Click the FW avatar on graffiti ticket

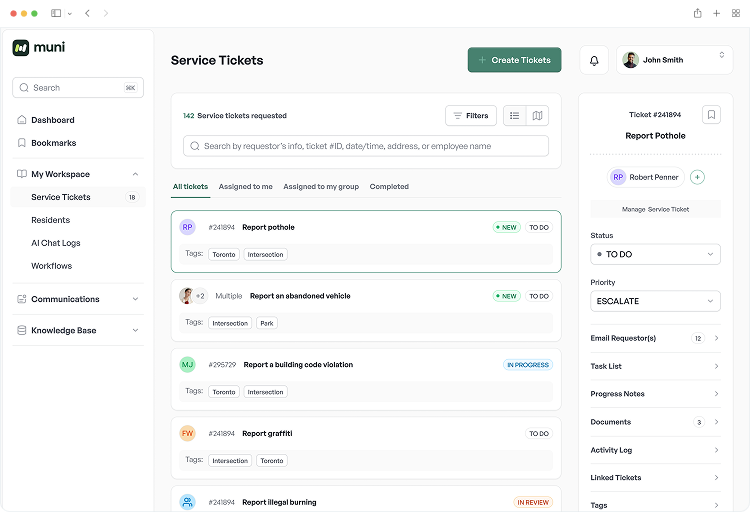[187, 434]
